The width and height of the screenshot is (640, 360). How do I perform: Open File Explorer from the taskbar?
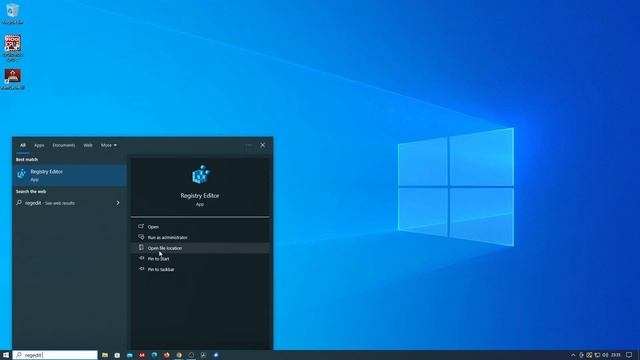pyautogui.click(x=105, y=355)
